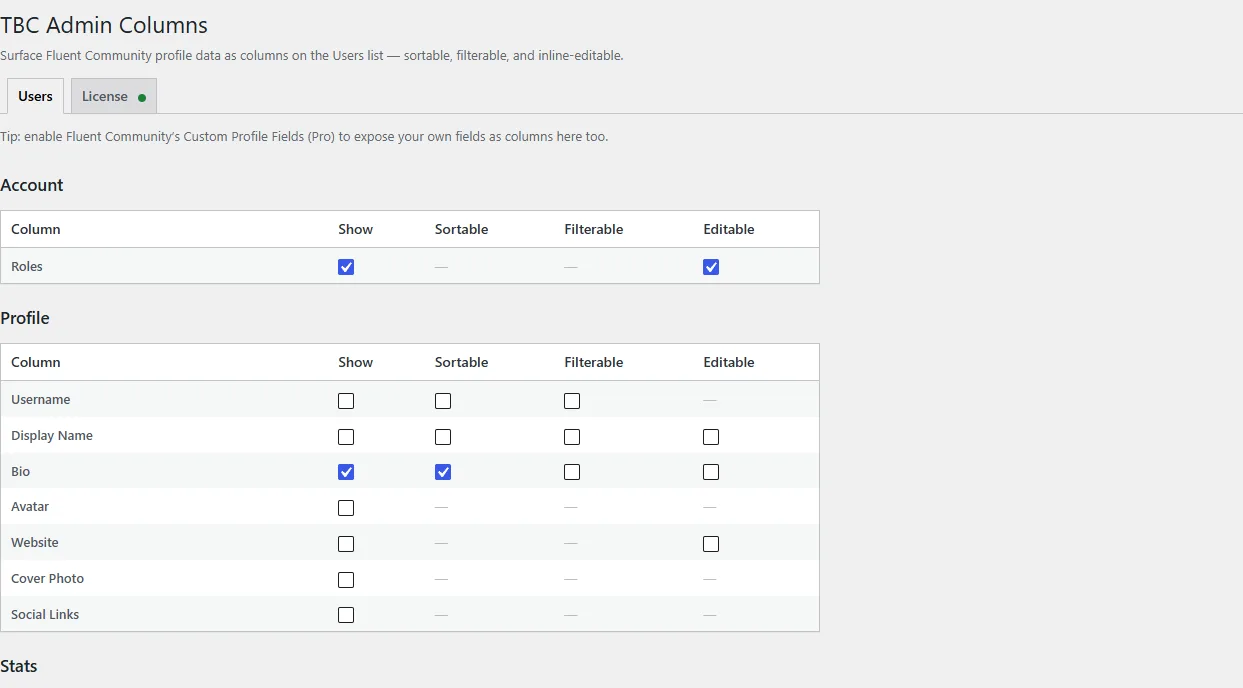1243x688 pixels.
Task: Enable Show for Username
Action: pos(346,401)
